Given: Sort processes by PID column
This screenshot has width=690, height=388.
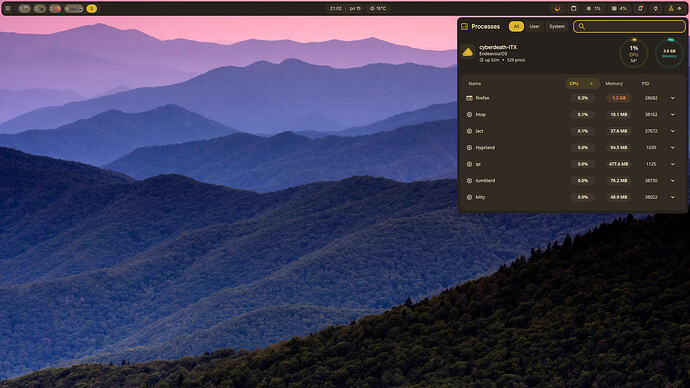Looking at the screenshot, I should (645, 84).
